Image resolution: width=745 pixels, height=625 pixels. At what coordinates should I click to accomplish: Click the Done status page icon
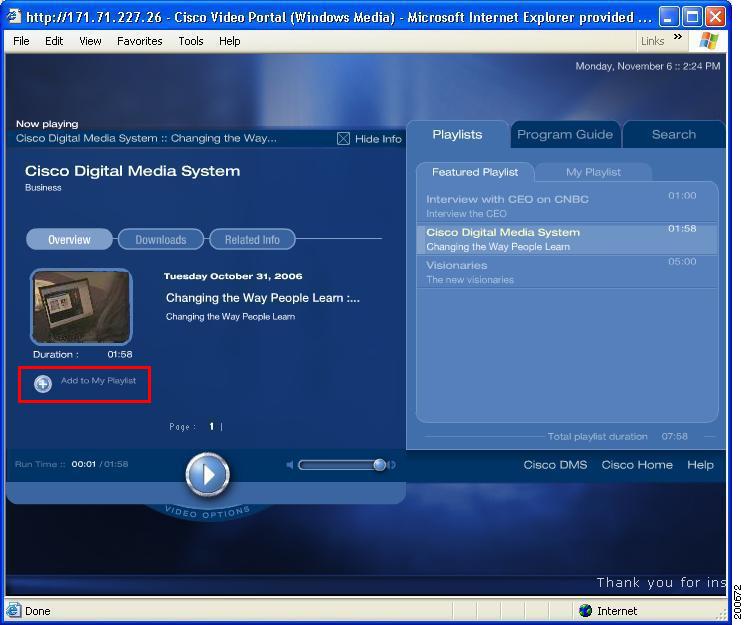(13, 610)
